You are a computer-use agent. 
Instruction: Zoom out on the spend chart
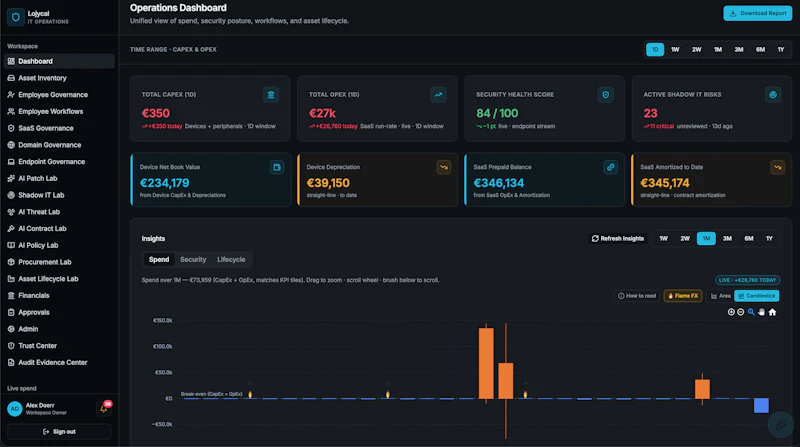coord(741,312)
